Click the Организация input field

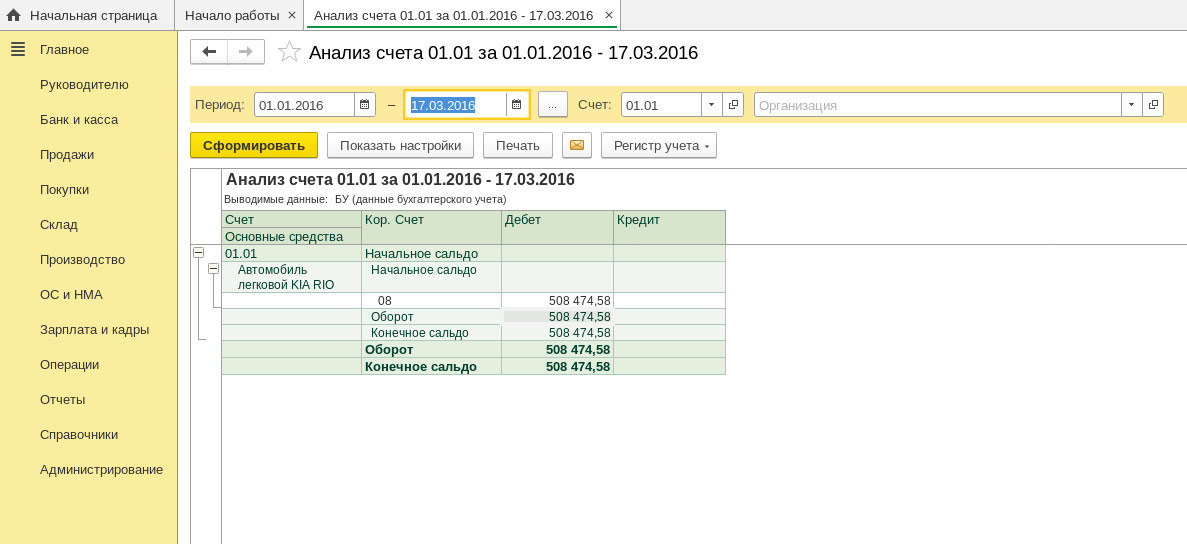coord(938,105)
